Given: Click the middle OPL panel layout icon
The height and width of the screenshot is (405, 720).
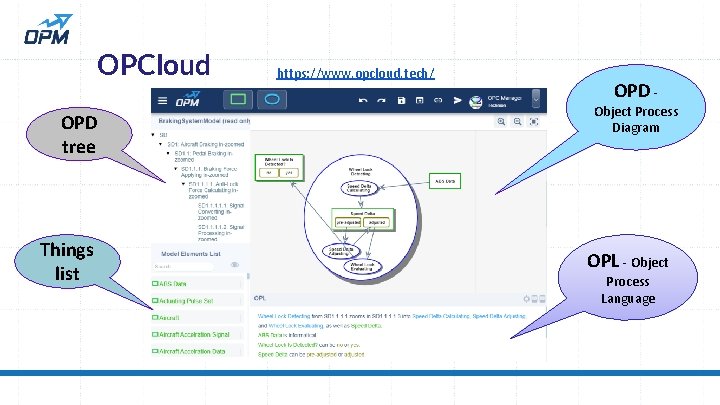Looking at the screenshot, I should click(x=534, y=299).
